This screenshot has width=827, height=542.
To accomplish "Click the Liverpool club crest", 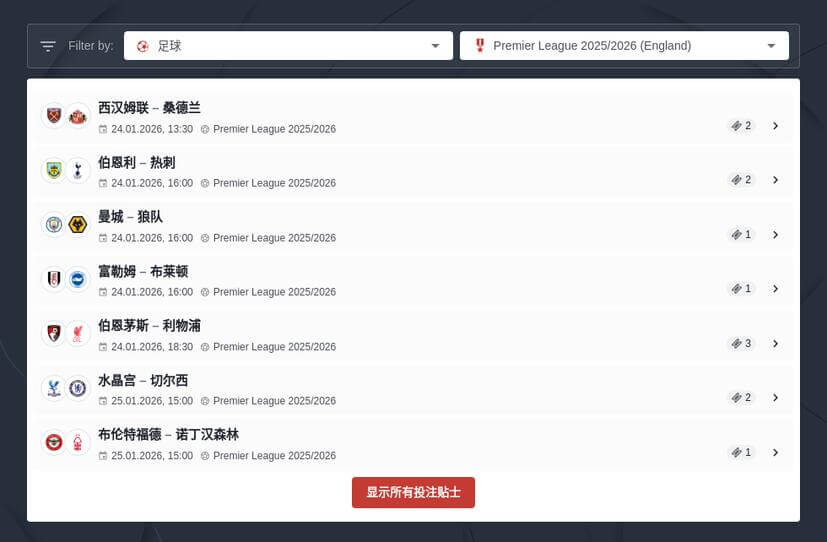I will click(78, 333).
